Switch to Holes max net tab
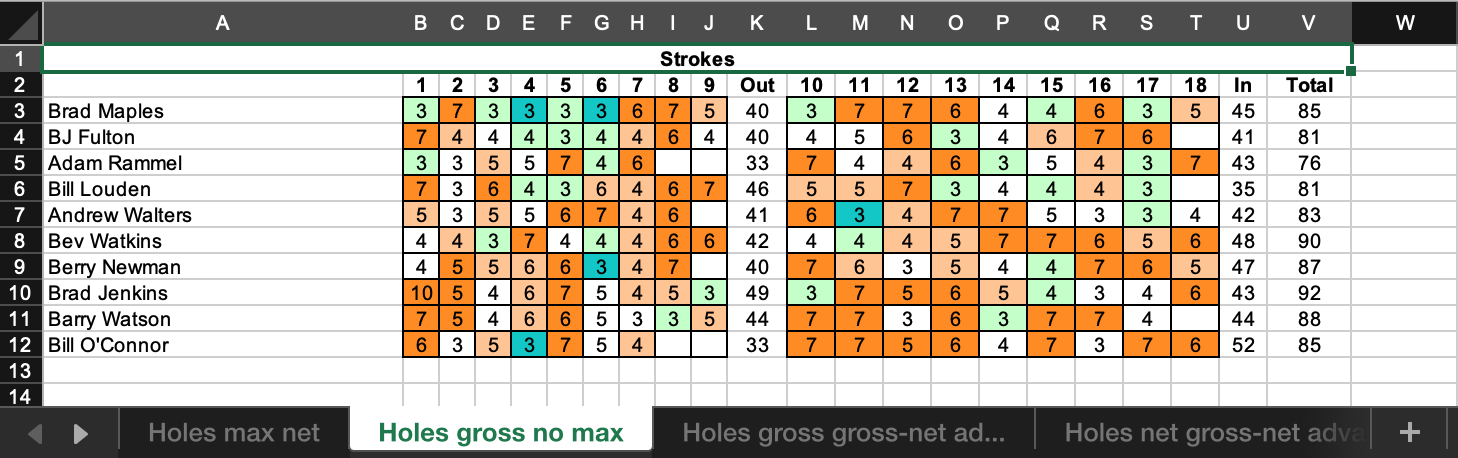This screenshot has height=458, width=1458. pos(234,433)
